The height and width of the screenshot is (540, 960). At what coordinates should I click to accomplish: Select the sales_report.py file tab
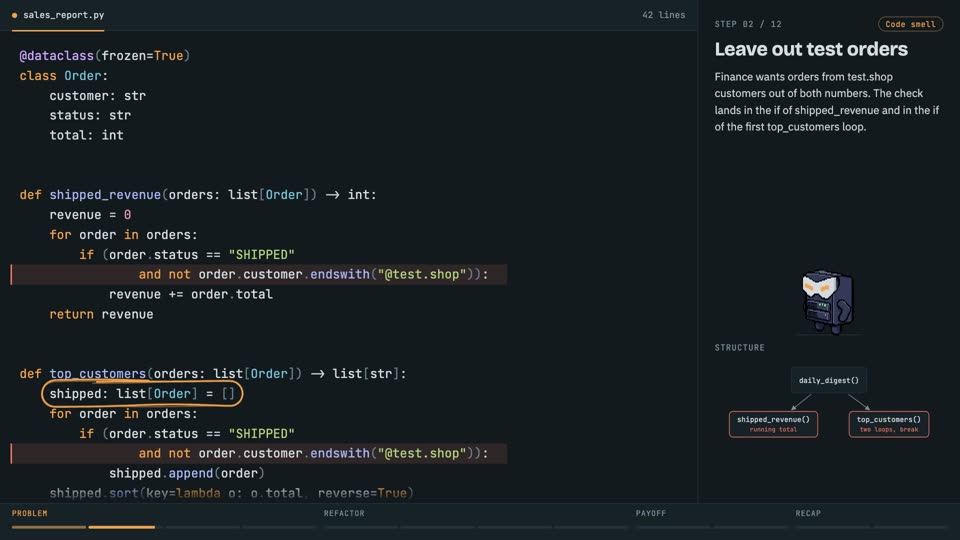click(58, 15)
